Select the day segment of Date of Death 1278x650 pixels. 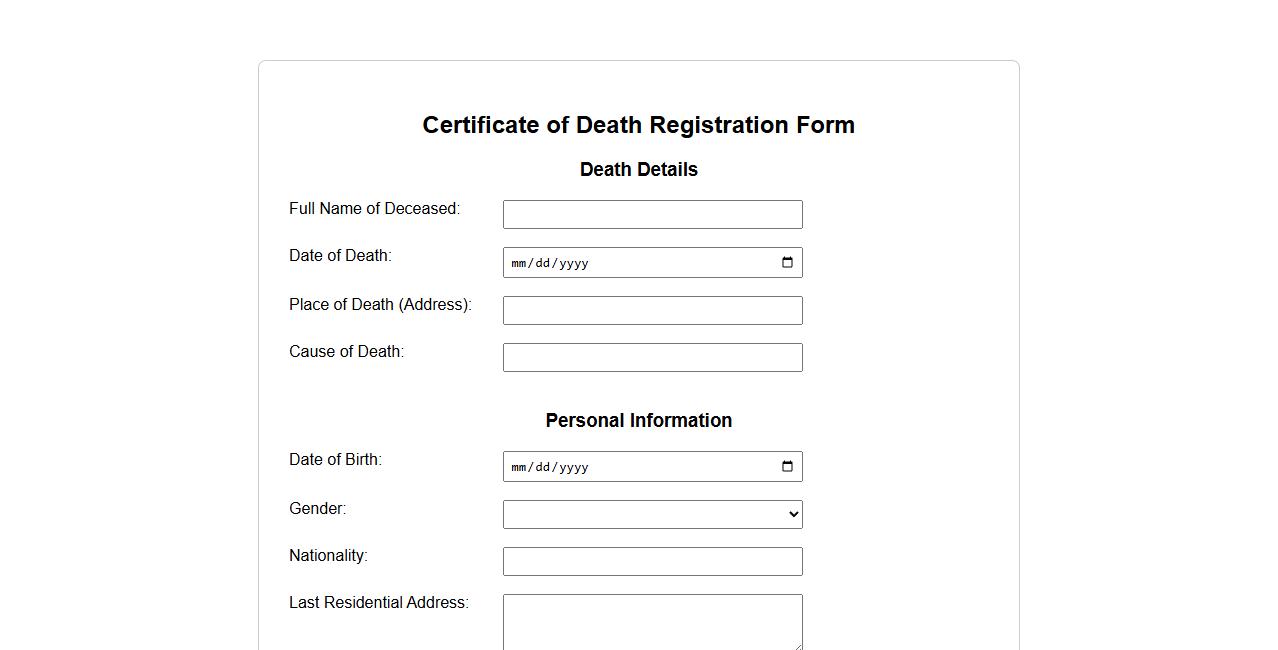(x=543, y=263)
